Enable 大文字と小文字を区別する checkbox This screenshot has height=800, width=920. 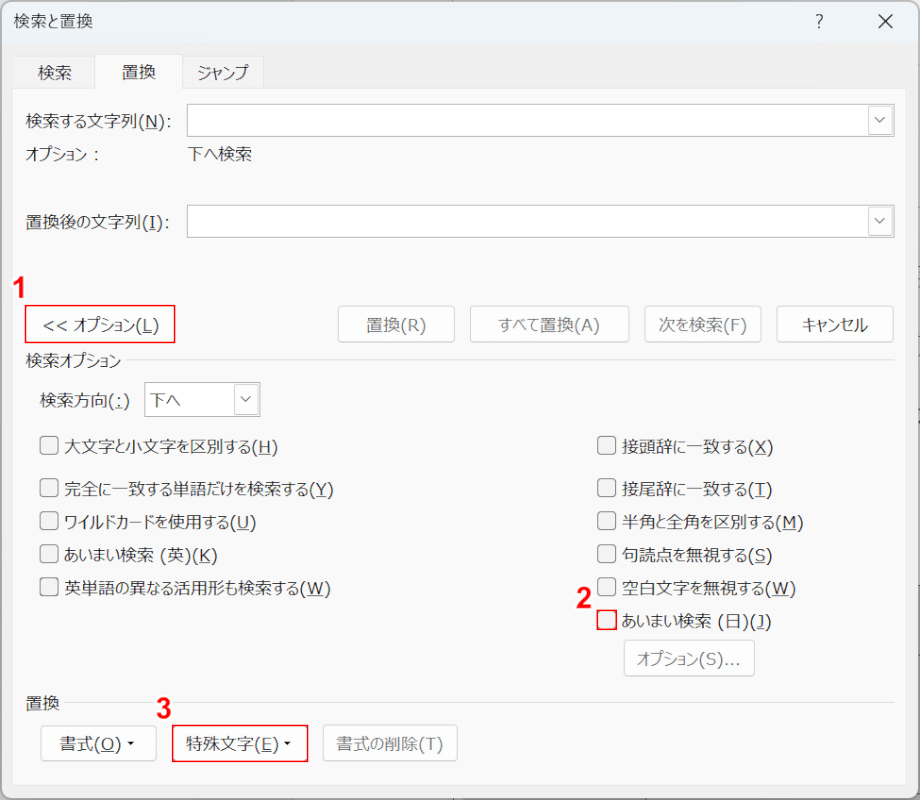click(49, 446)
